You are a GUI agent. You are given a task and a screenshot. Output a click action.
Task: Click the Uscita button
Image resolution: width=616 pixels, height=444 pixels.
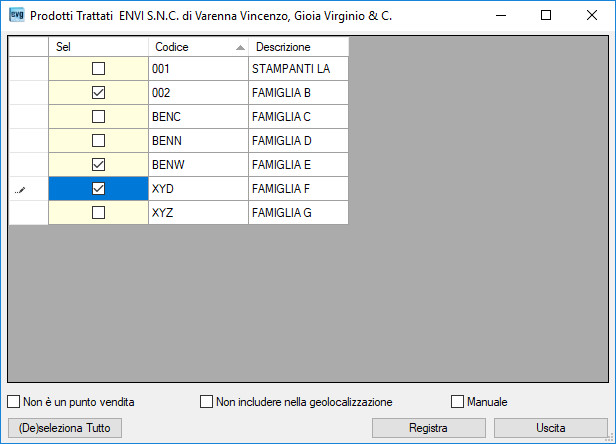coord(551,428)
